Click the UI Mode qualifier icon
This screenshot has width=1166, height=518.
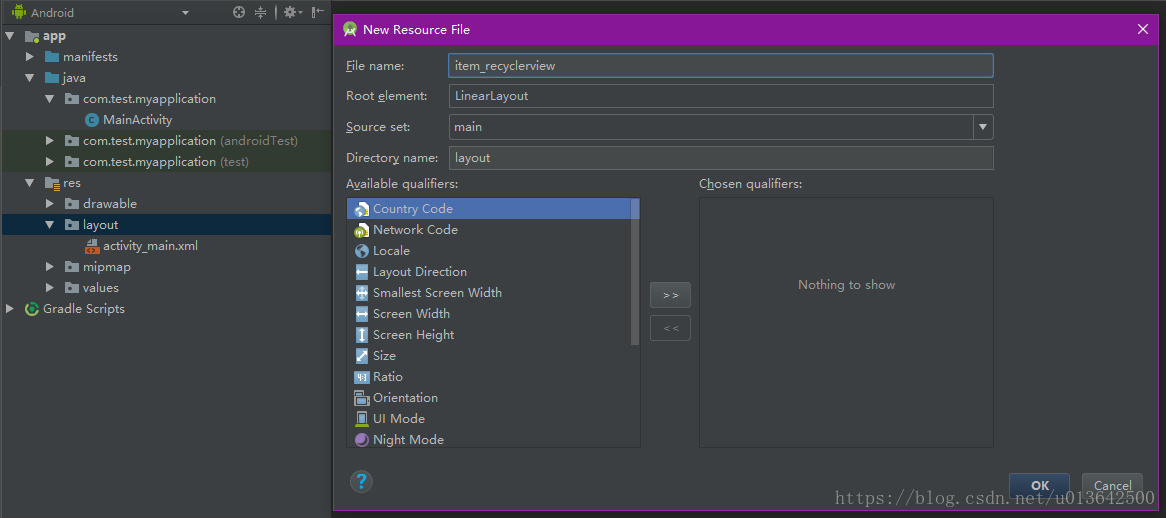coord(361,418)
